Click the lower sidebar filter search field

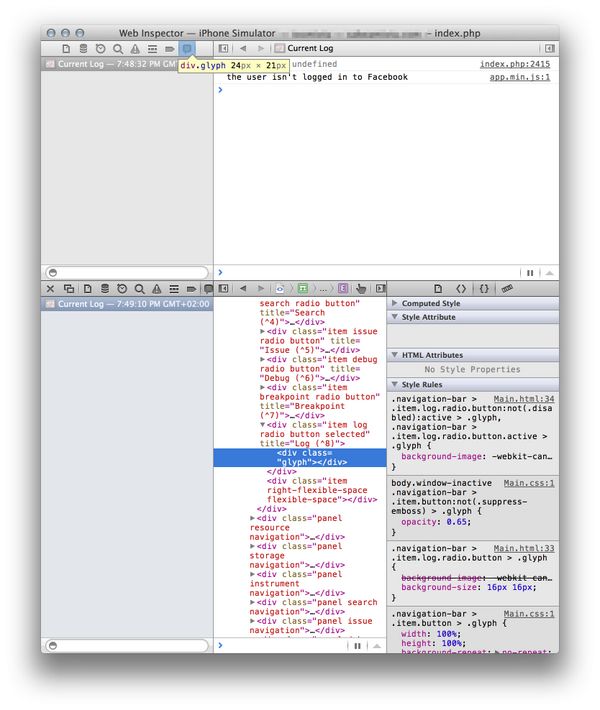(126, 645)
